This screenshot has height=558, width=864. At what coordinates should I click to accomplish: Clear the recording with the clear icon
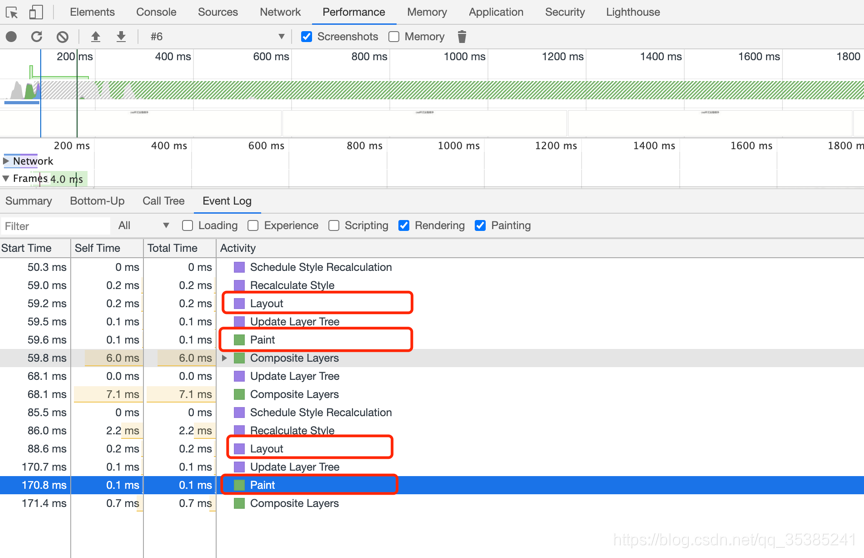(x=62, y=36)
